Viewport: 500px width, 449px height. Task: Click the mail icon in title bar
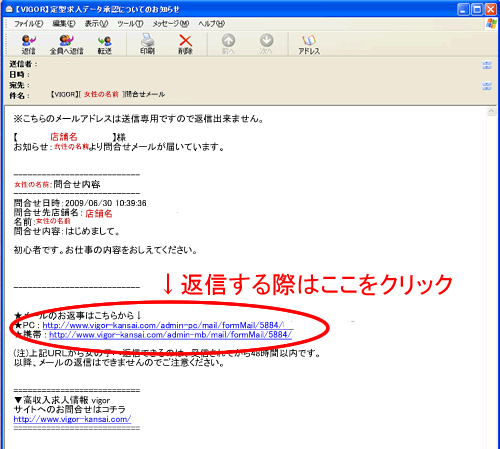[9, 9]
